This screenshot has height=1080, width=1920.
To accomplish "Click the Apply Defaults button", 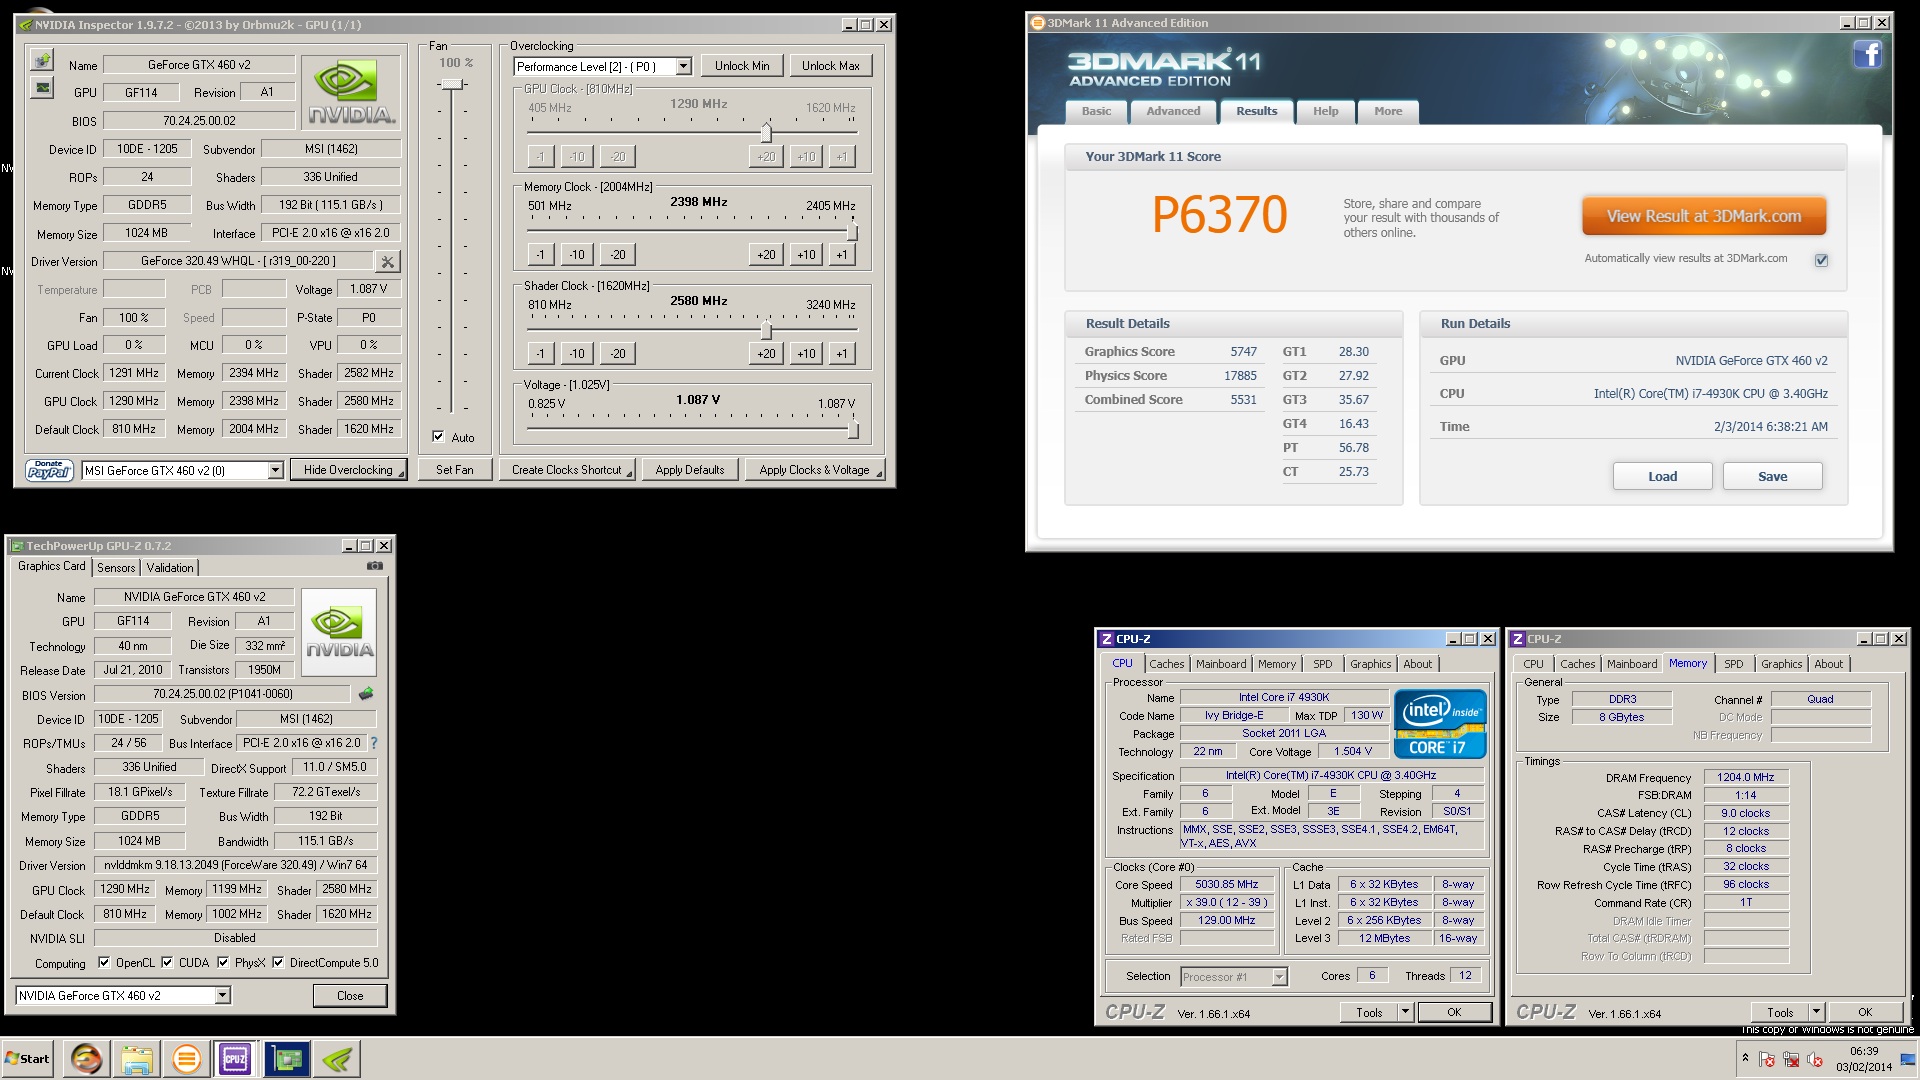I will pyautogui.click(x=690, y=470).
